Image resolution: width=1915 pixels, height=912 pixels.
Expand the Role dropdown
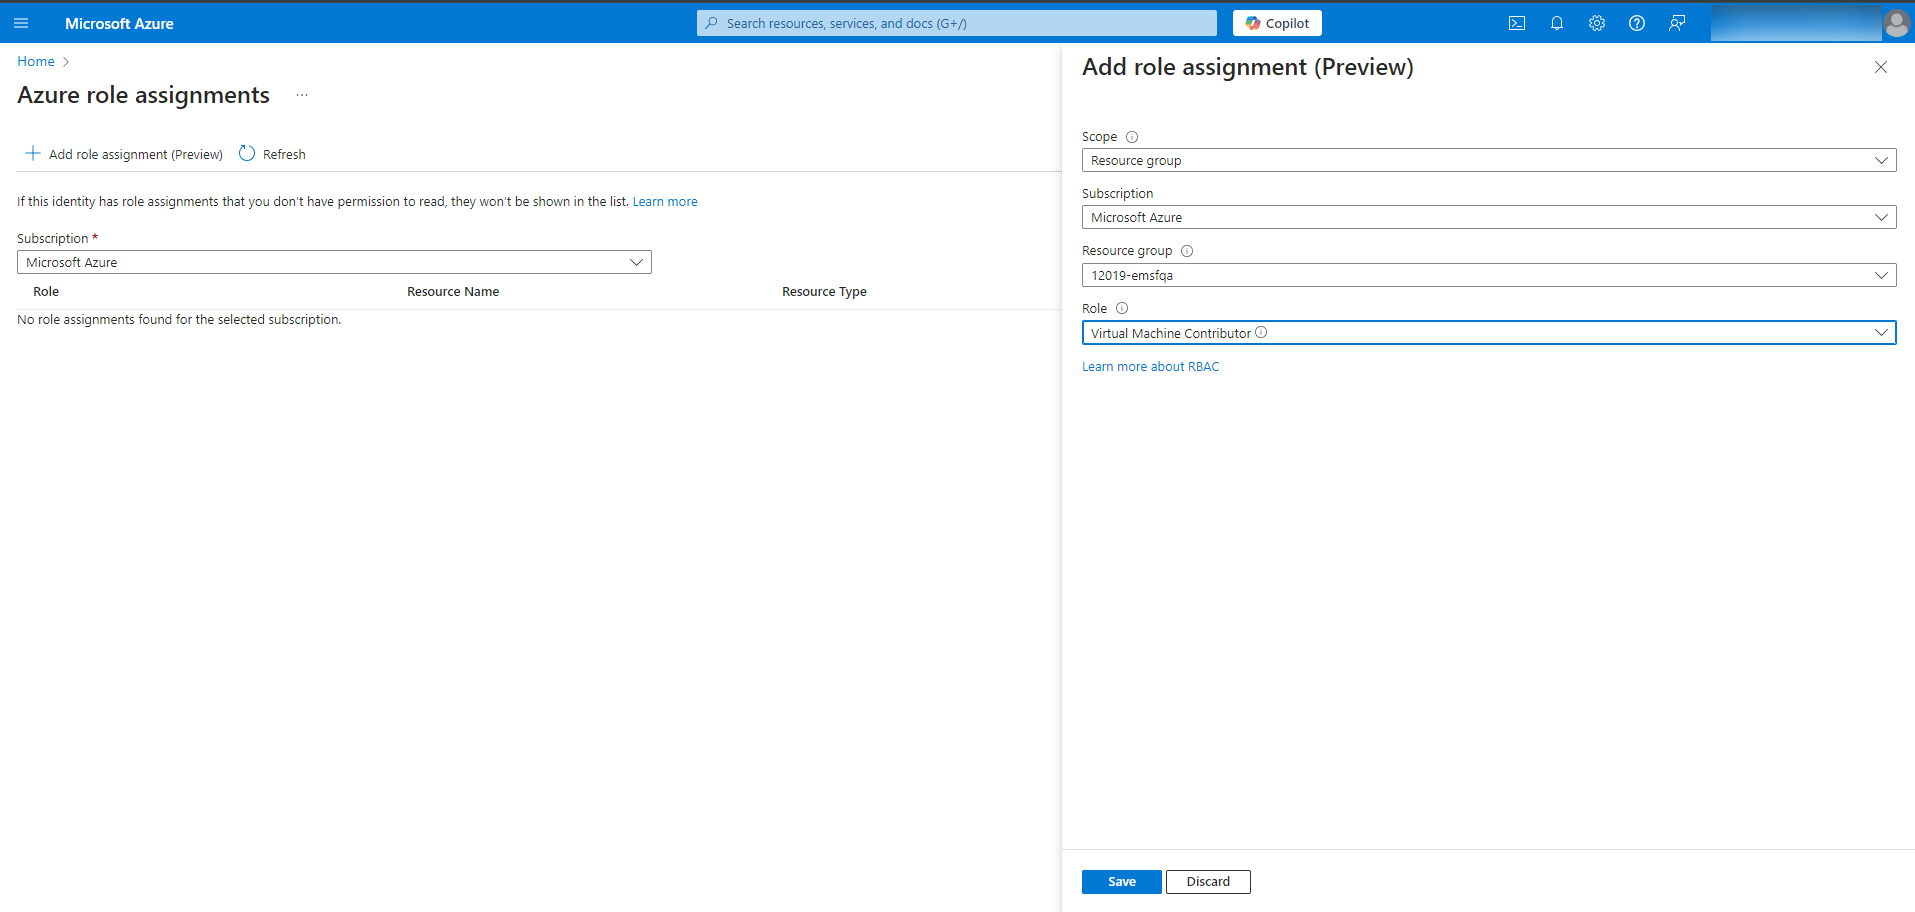(1489, 333)
